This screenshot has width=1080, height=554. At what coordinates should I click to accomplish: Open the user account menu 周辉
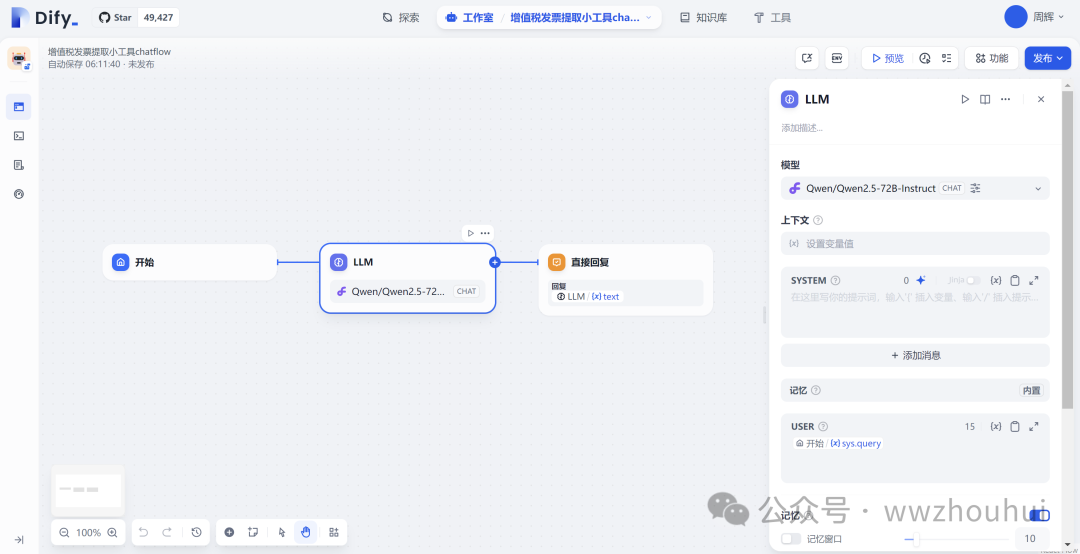pos(1035,17)
